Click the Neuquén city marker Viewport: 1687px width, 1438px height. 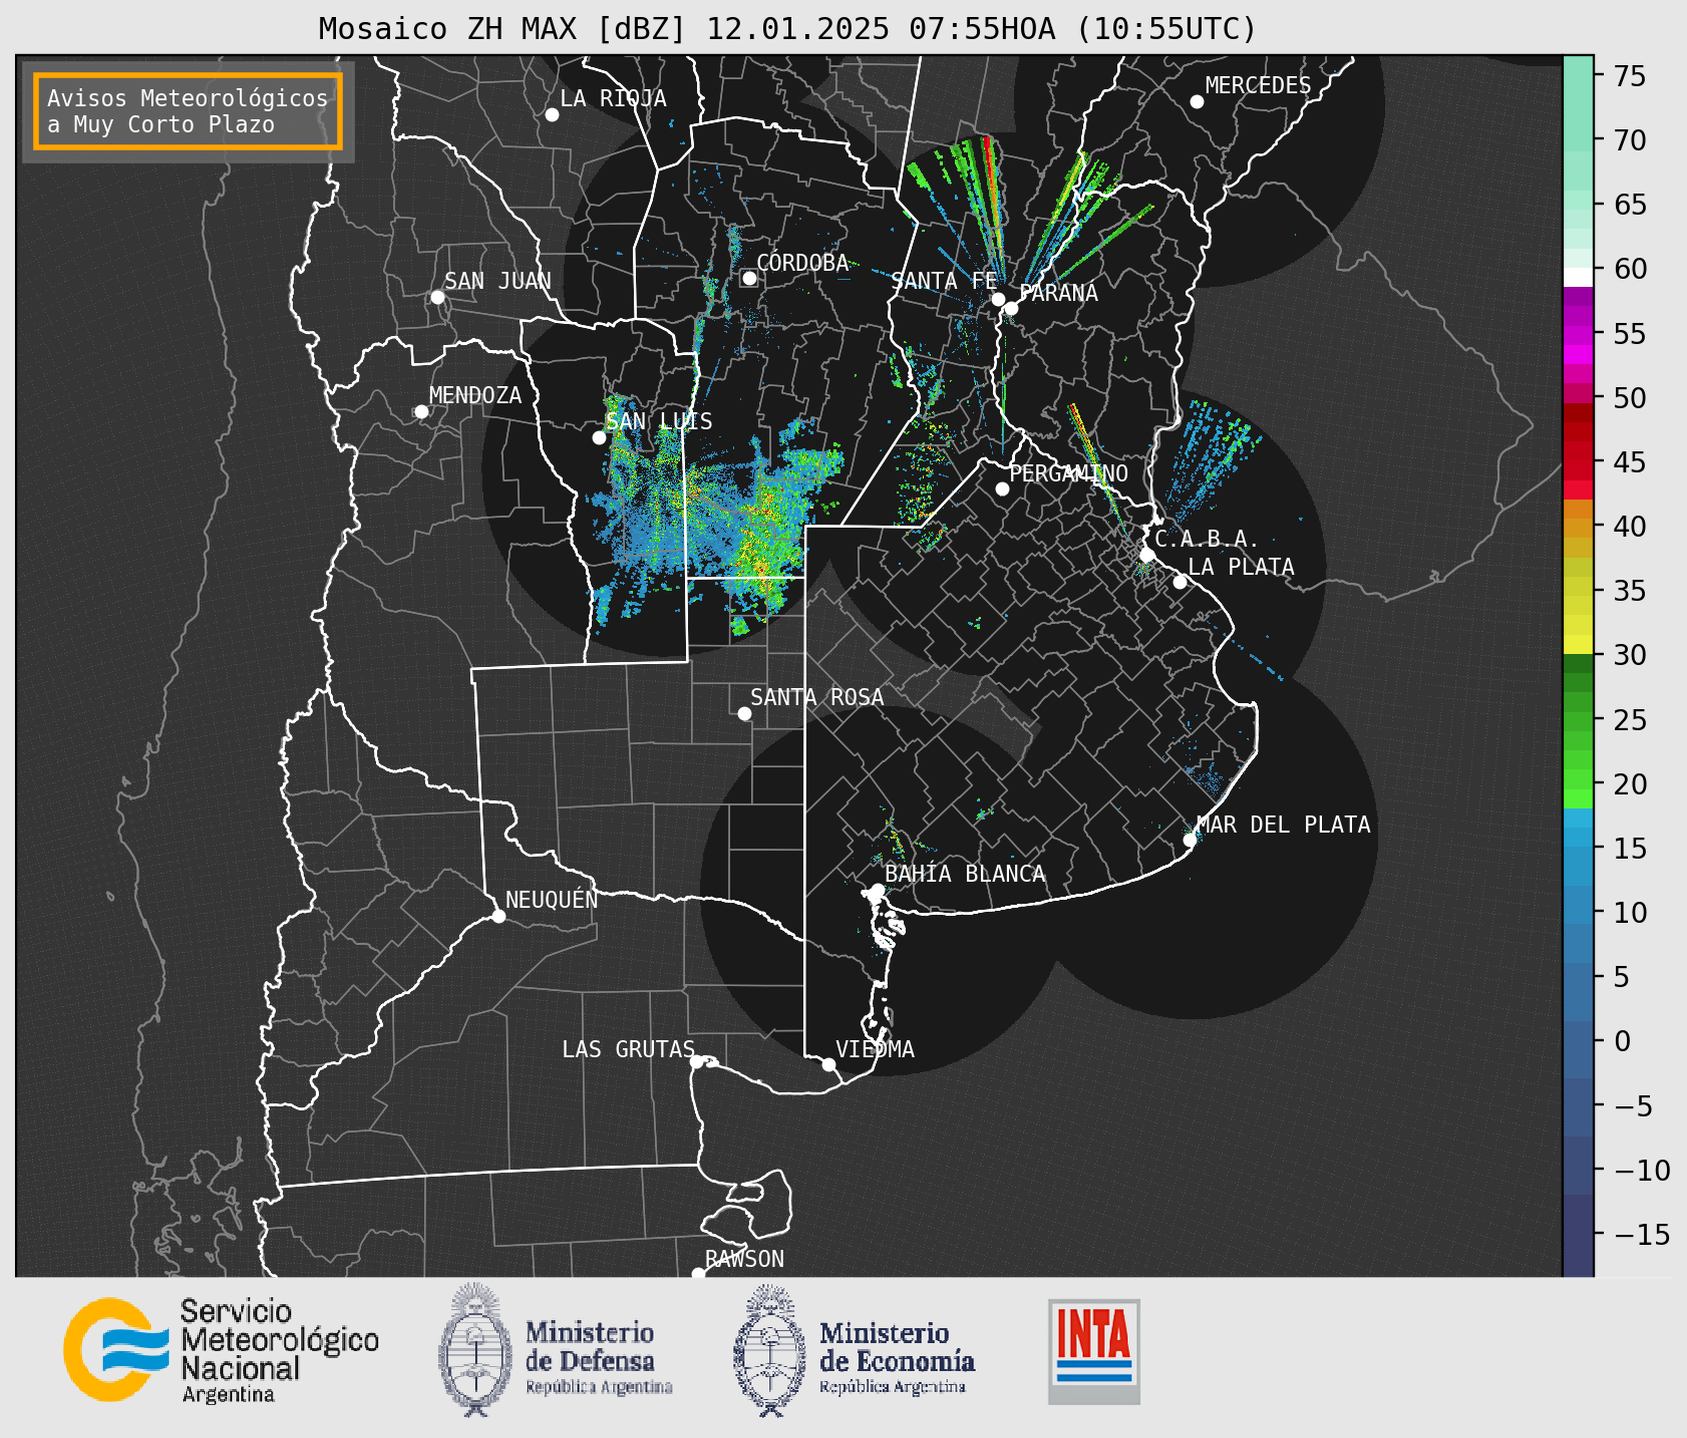498,916
